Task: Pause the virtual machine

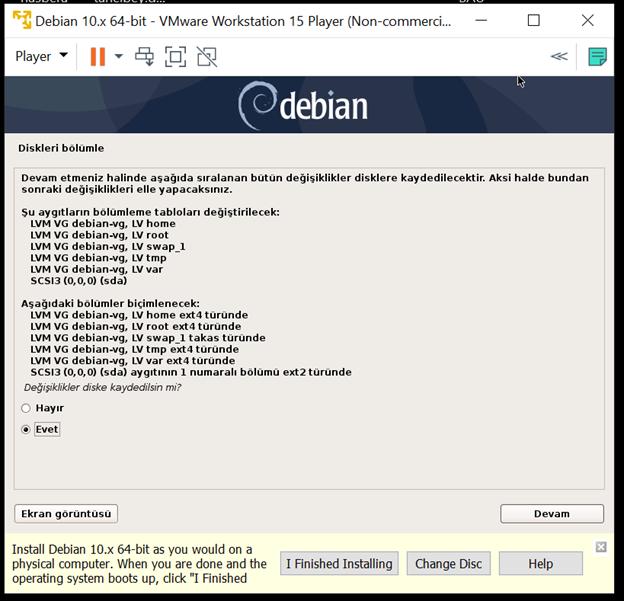Action: click(x=98, y=57)
